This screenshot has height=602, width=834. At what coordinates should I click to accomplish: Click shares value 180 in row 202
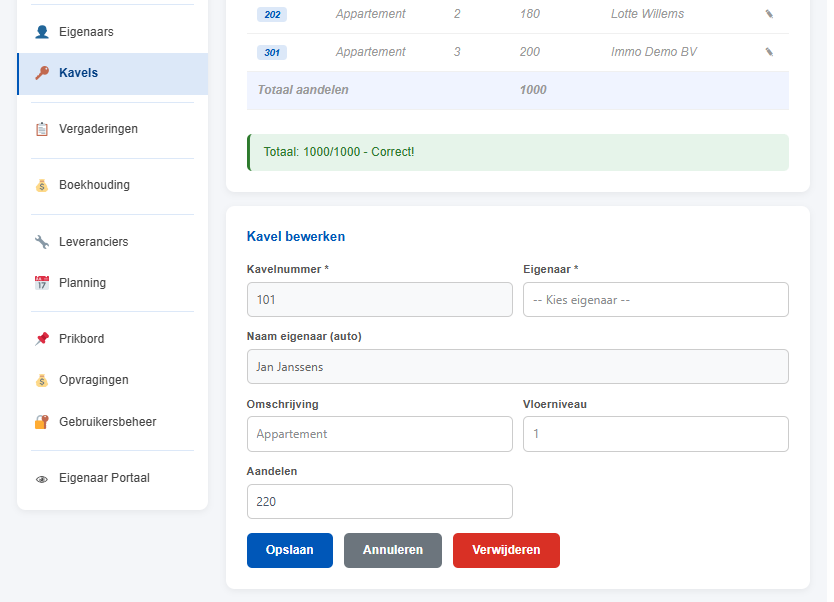[x=530, y=14]
